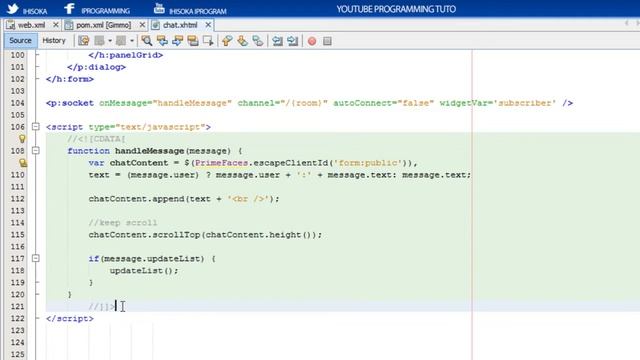Click '</p:dialog>' tag on line 101

pyautogui.click(x=96, y=67)
